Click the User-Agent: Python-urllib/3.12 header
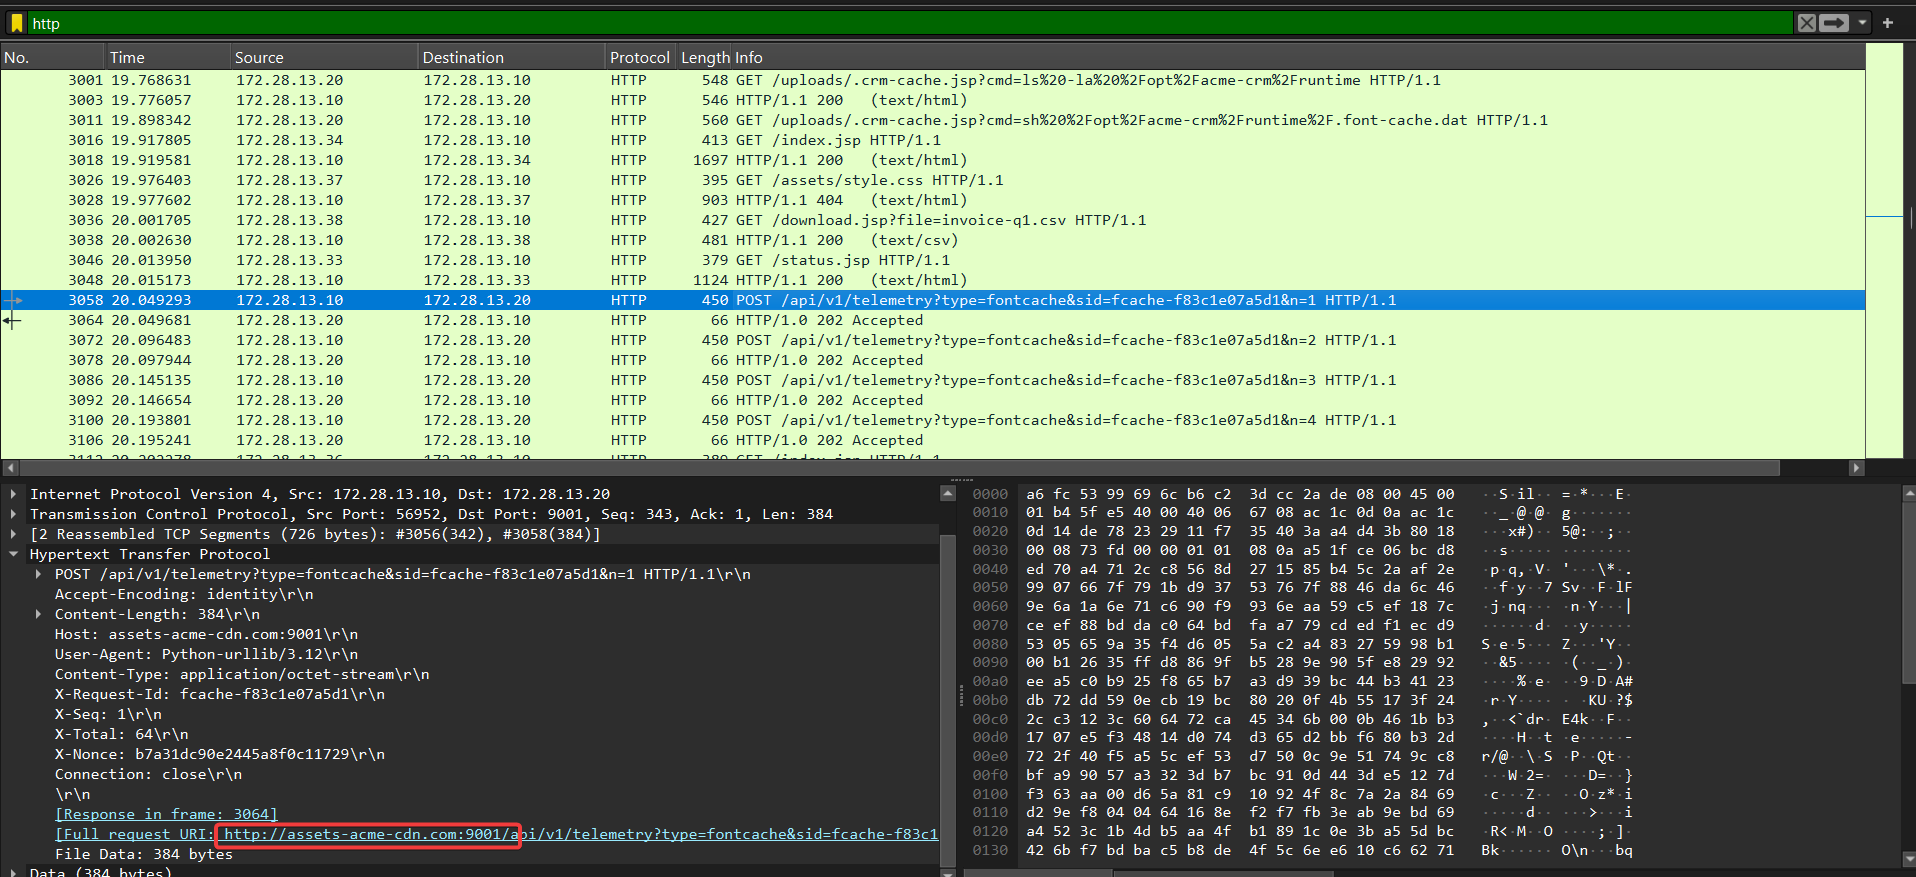This screenshot has height=877, width=1916. coord(206,654)
